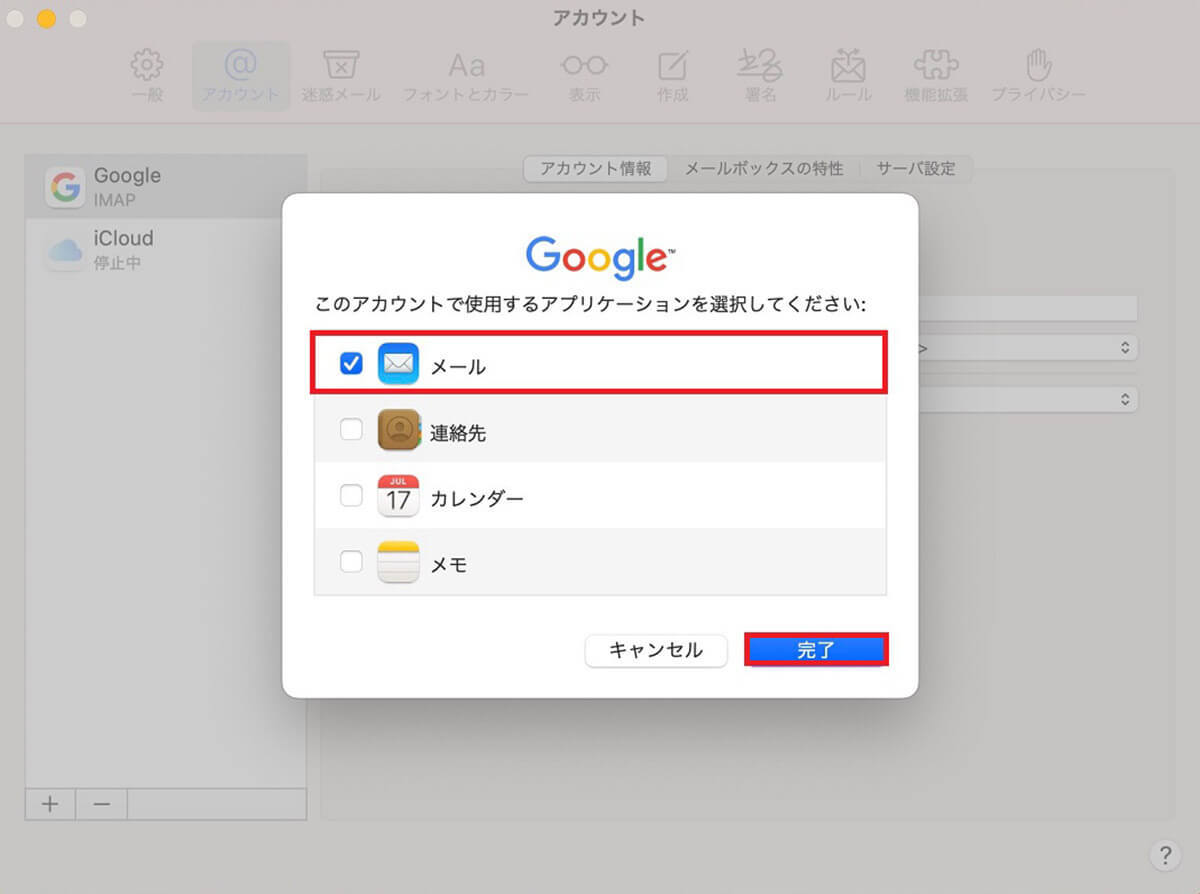Click the メール label in the list
Image resolution: width=1200 pixels, height=894 pixels.
tap(458, 366)
